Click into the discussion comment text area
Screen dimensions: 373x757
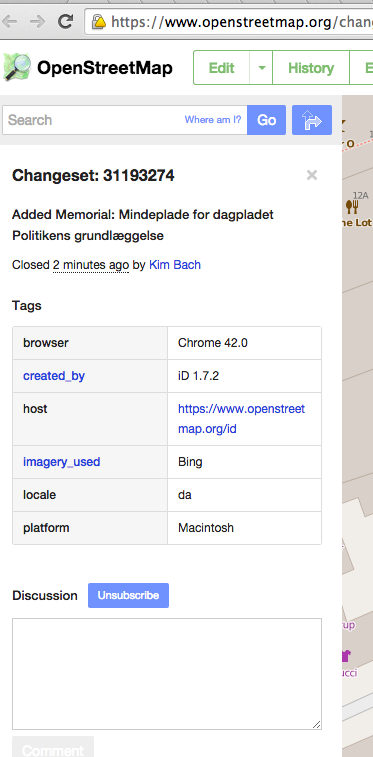(167, 674)
